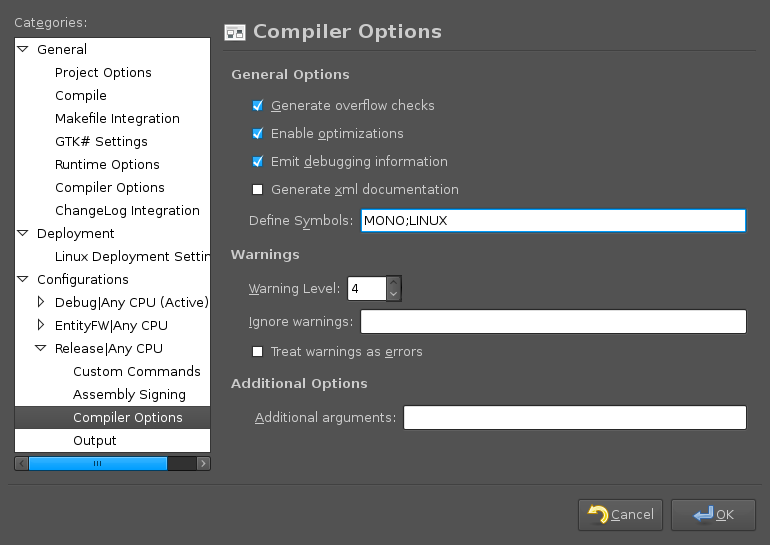The height and width of the screenshot is (545, 770).
Task: Select Compiler Options under General
Action: (x=112, y=188)
